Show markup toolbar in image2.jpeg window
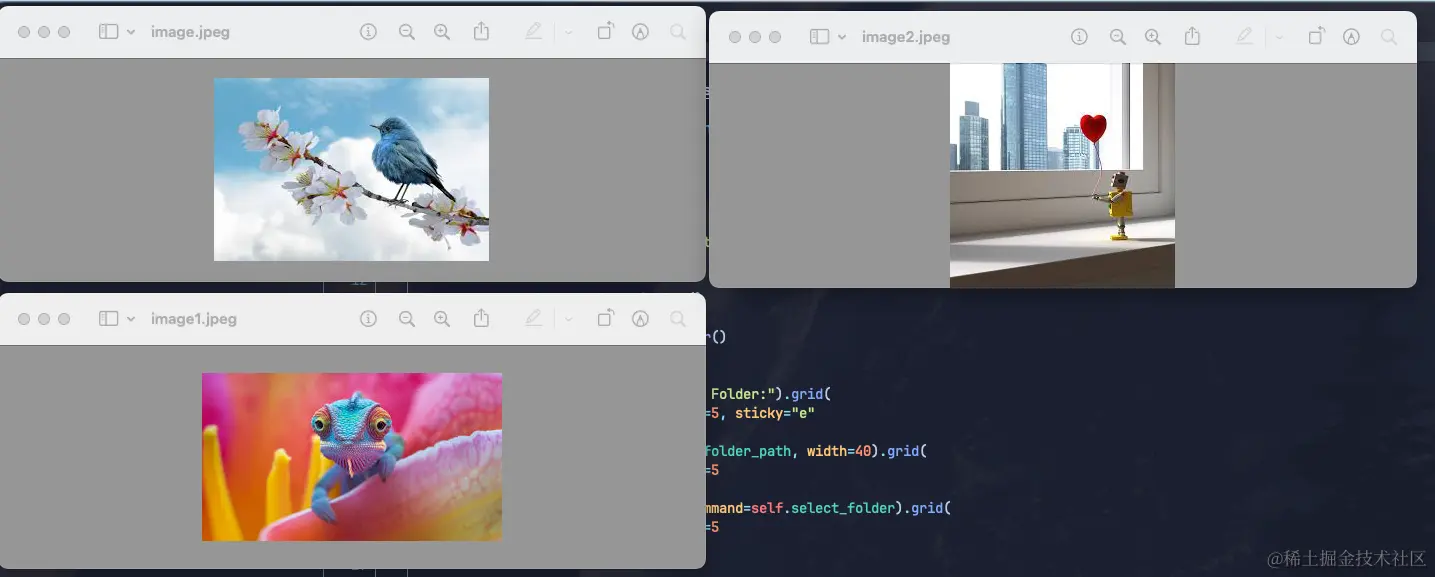The height and width of the screenshot is (577, 1435). tap(1352, 37)
